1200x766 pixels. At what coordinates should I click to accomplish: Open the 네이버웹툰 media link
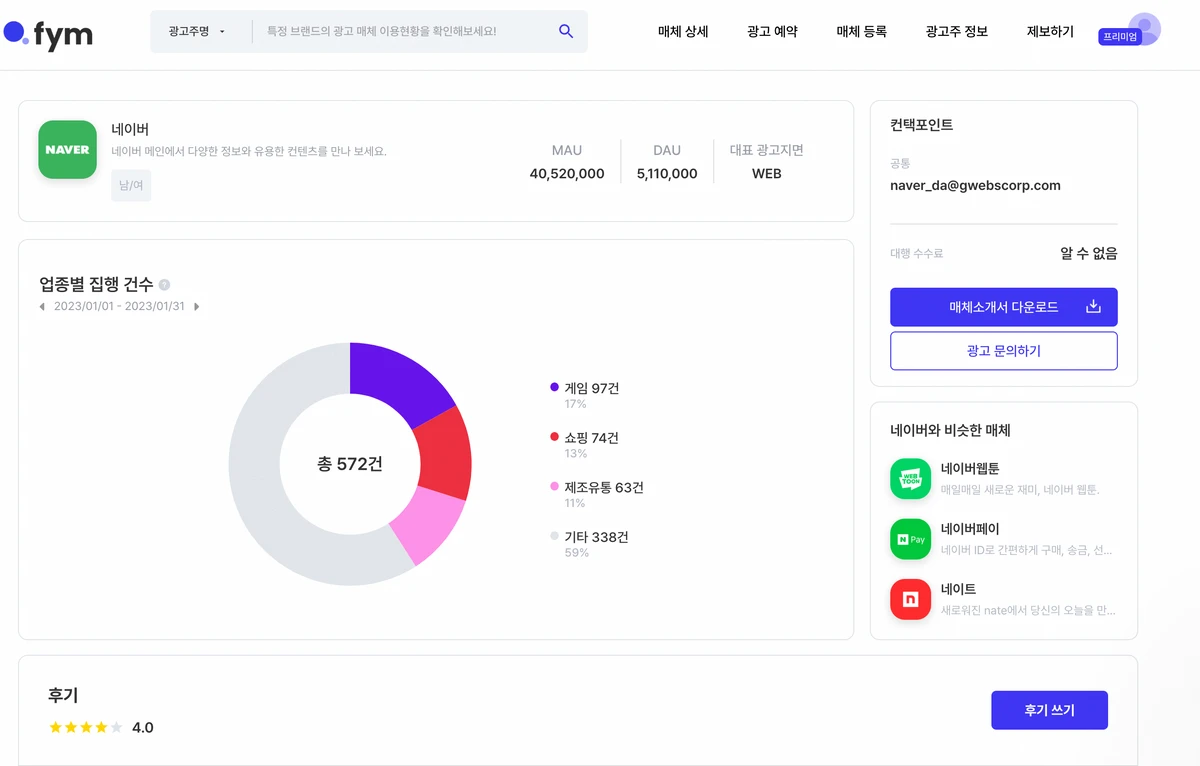point(970,468)
